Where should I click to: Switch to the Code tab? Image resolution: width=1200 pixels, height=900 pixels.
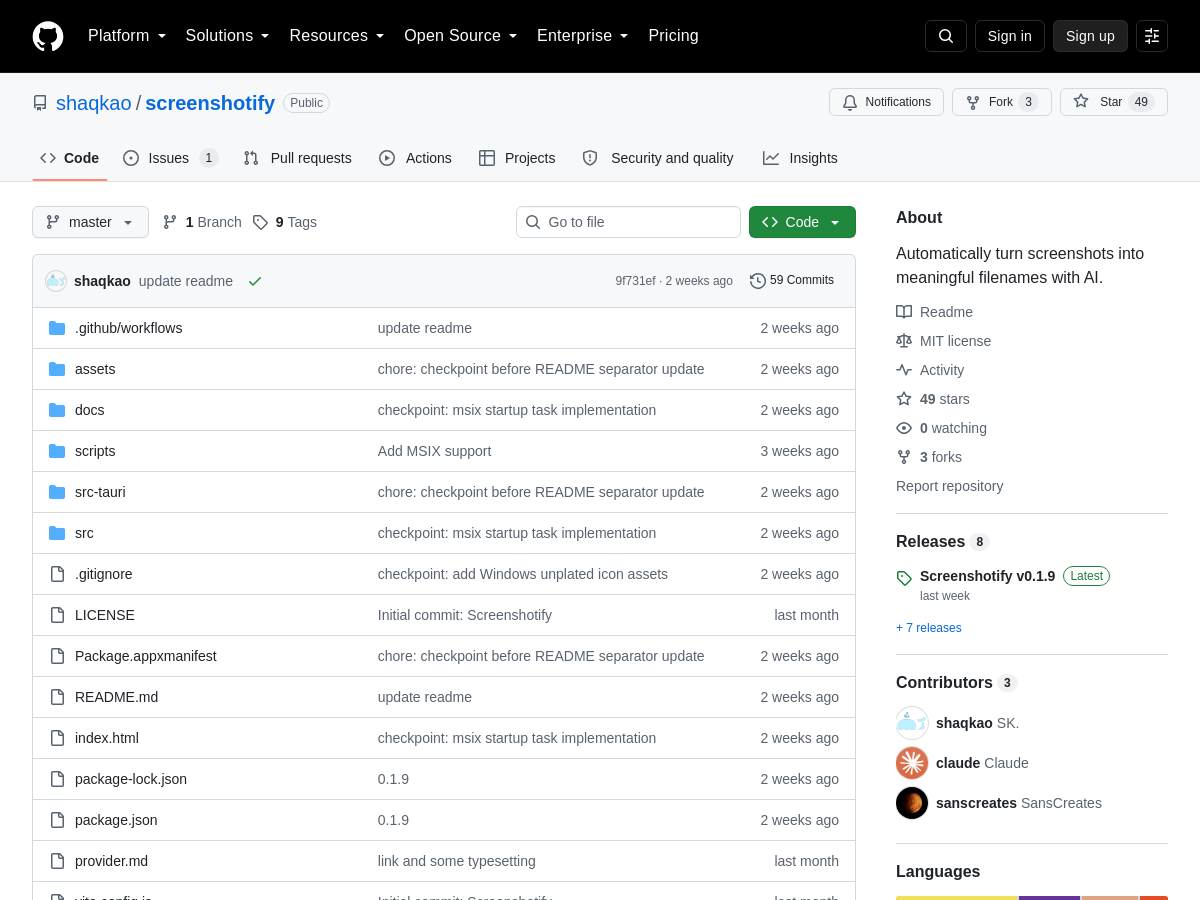tap(70, 158)
